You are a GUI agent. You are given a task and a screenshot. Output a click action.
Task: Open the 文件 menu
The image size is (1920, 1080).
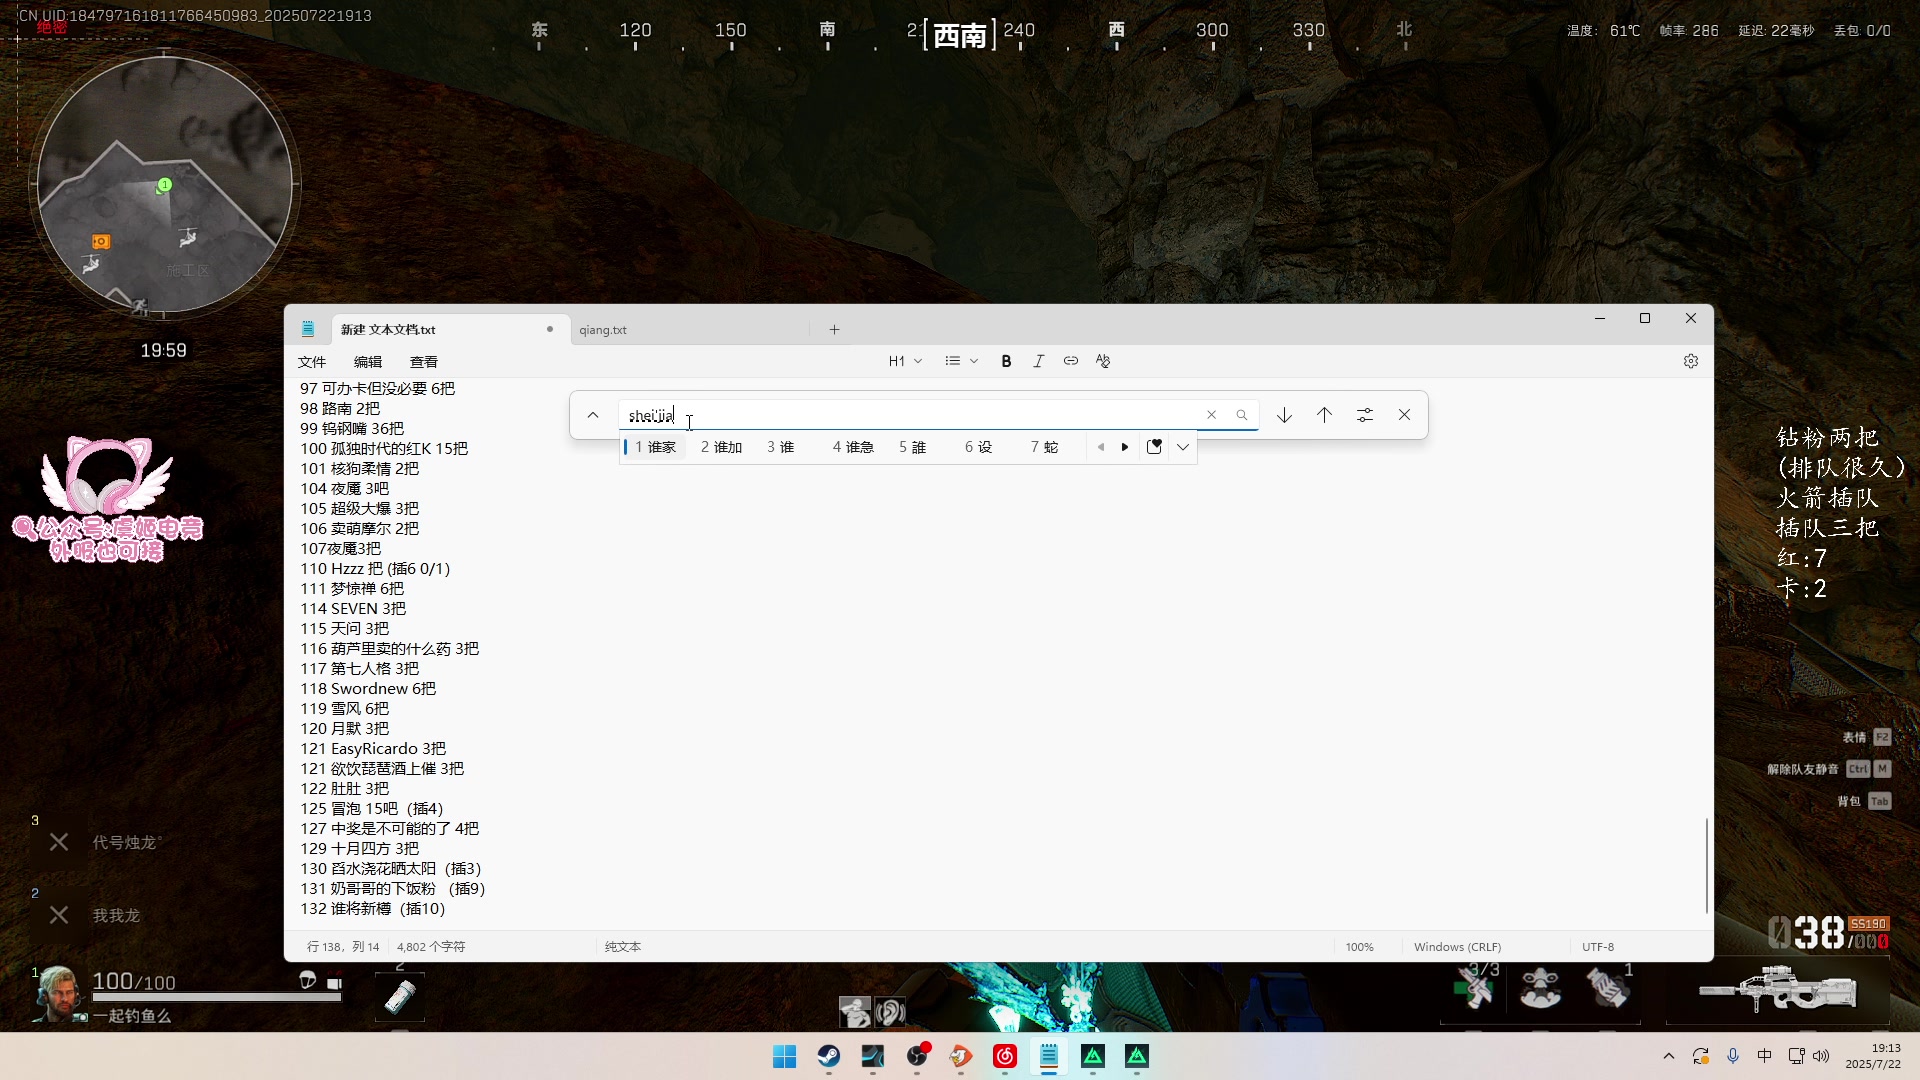(312, 362)
